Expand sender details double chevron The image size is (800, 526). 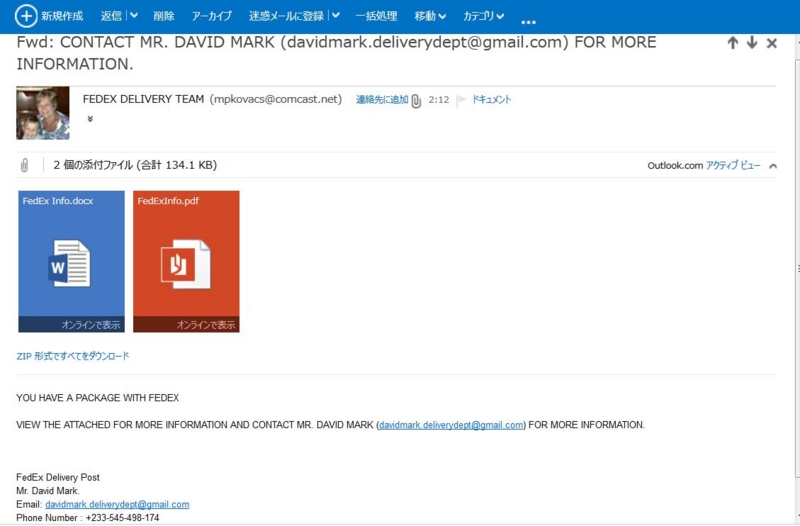(x=90, y=119)
